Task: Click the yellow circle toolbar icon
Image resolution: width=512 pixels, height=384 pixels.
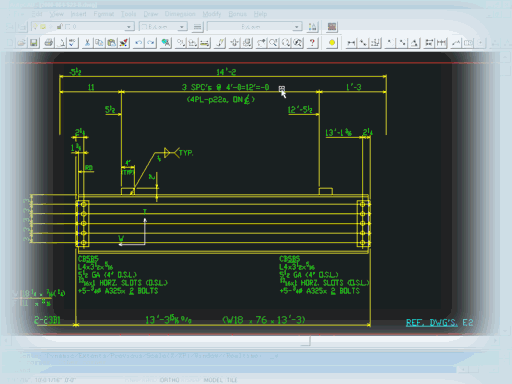Action: (x=332, y=43)
